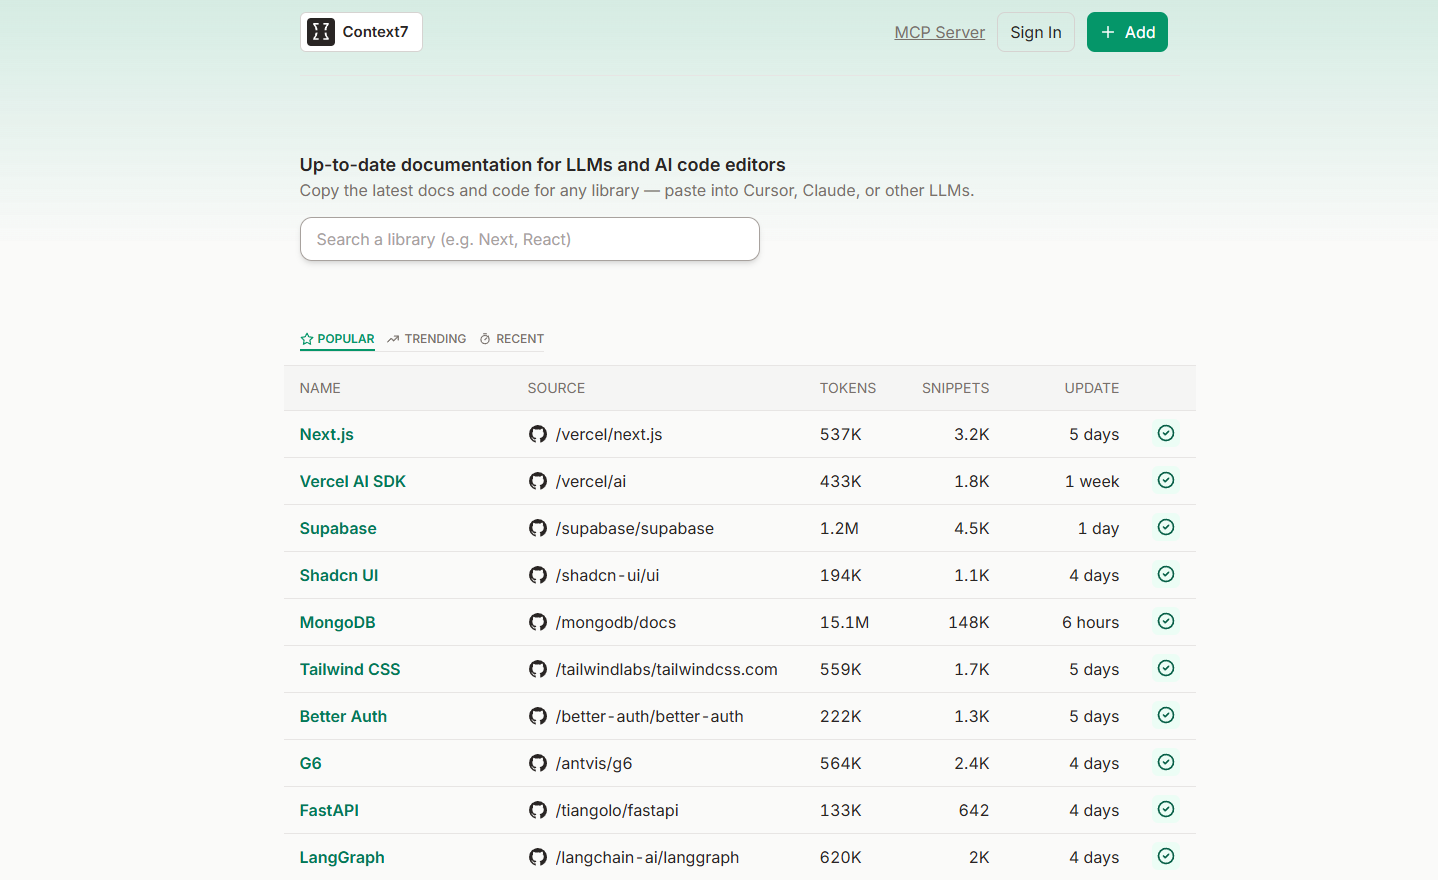Click the GitHub icon for /mongodb/docs
This screenshot has height=880, width=1438.
538,622
